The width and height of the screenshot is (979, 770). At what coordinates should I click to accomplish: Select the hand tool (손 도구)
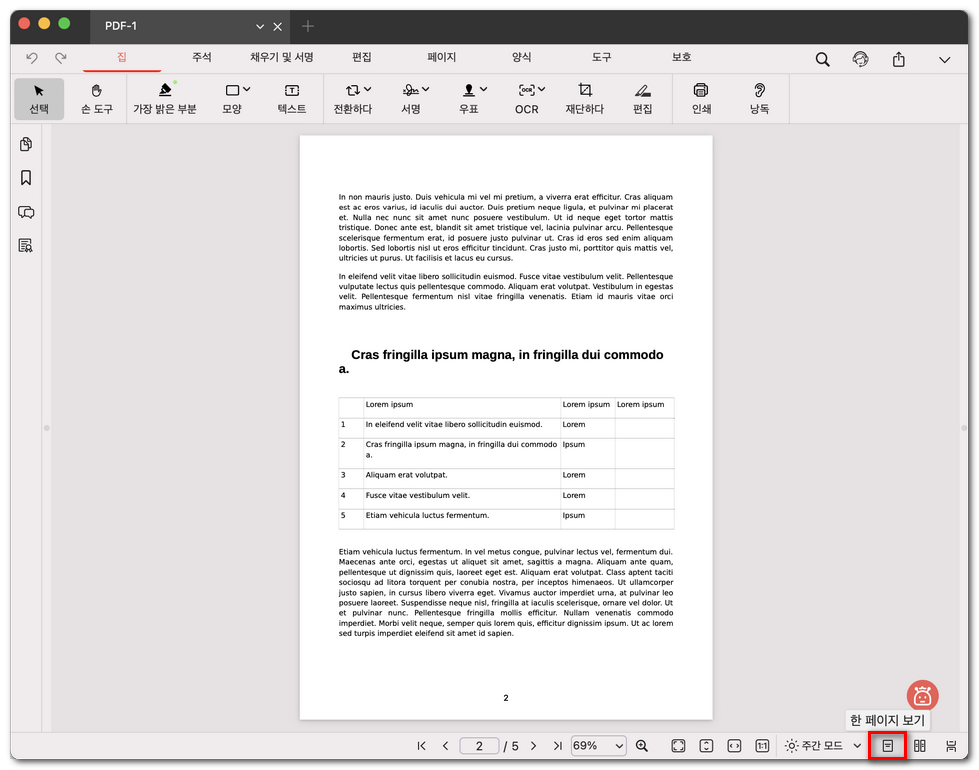click(97, 99)
